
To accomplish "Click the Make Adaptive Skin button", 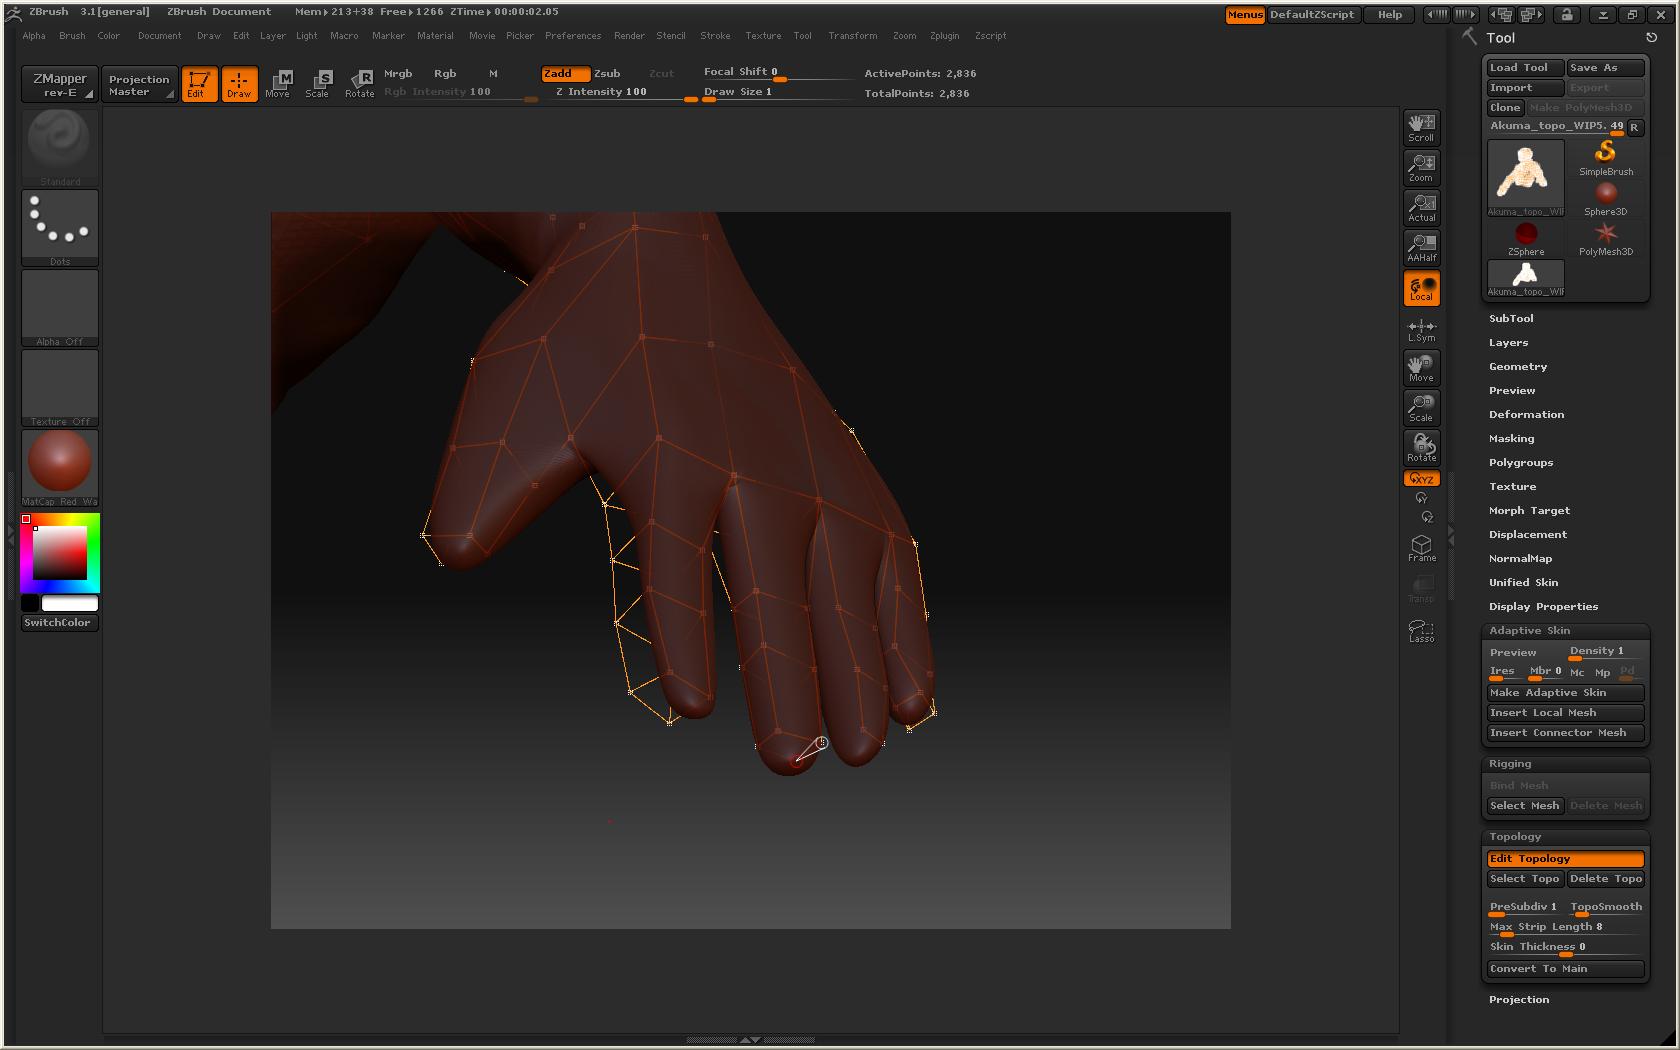I will point(1565,693).
